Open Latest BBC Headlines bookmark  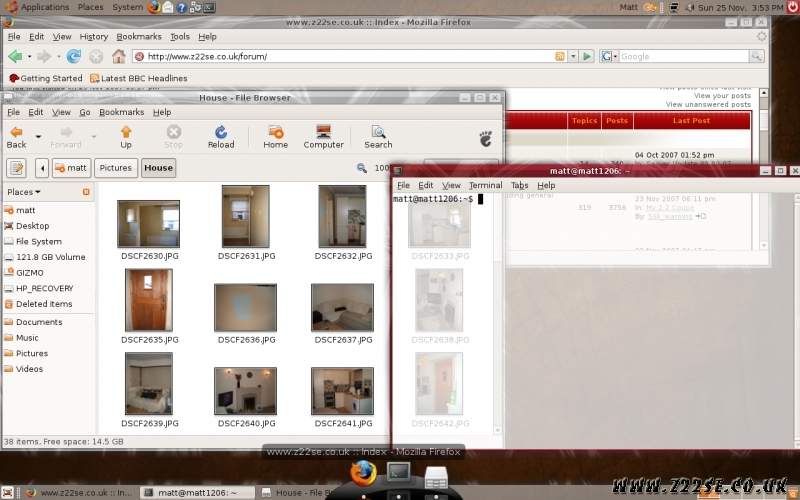[139, 78]
